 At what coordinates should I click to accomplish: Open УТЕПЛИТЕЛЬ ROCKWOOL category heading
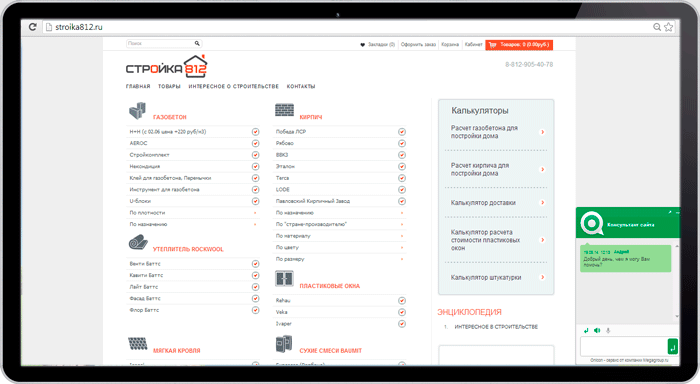(188, 249)
